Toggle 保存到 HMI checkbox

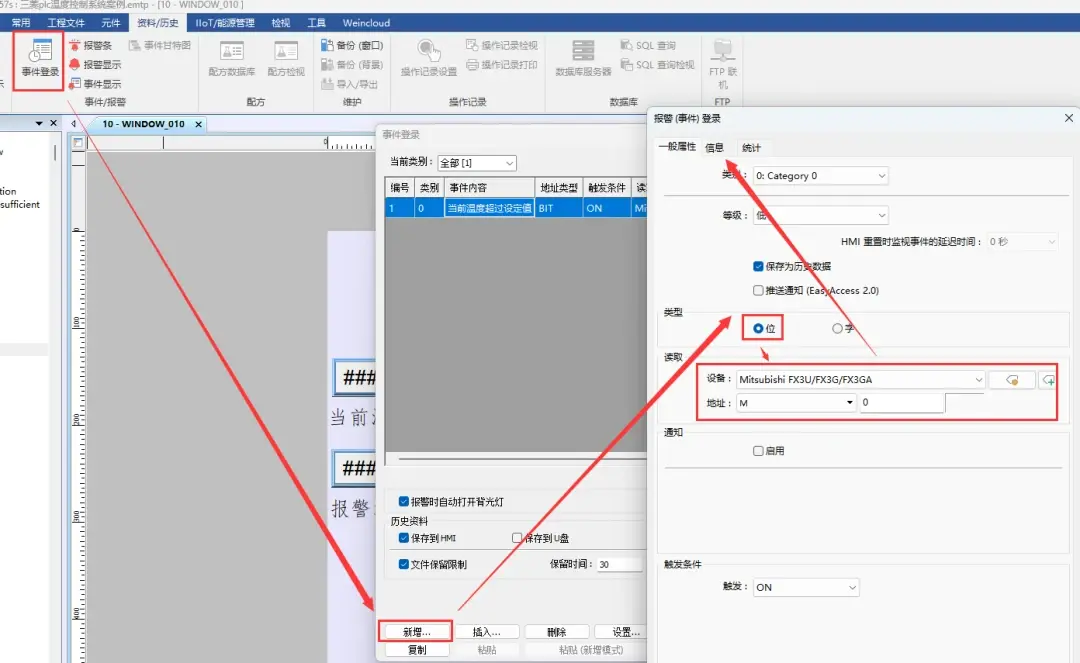[404, 538]
